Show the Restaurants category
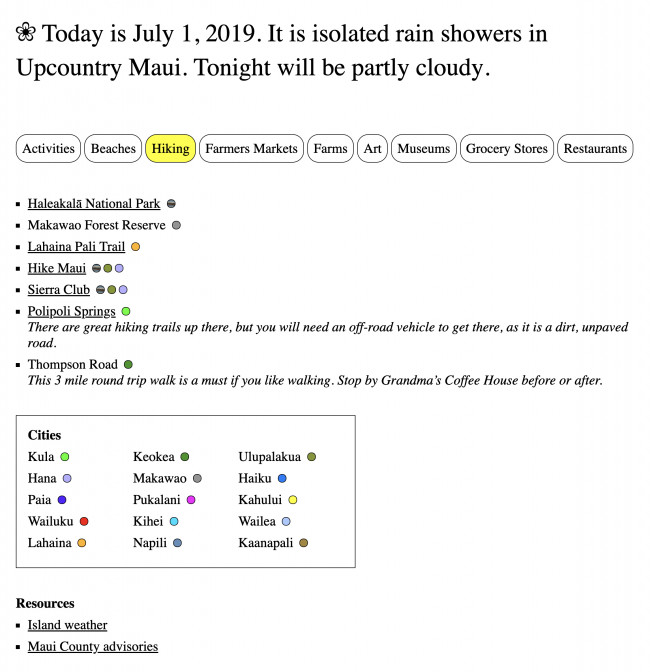 pyautogui.click(x=595, y=149)
